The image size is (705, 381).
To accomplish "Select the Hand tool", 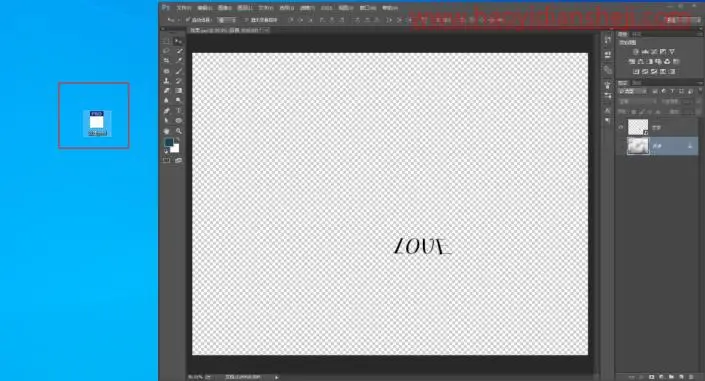I will 166,131.
